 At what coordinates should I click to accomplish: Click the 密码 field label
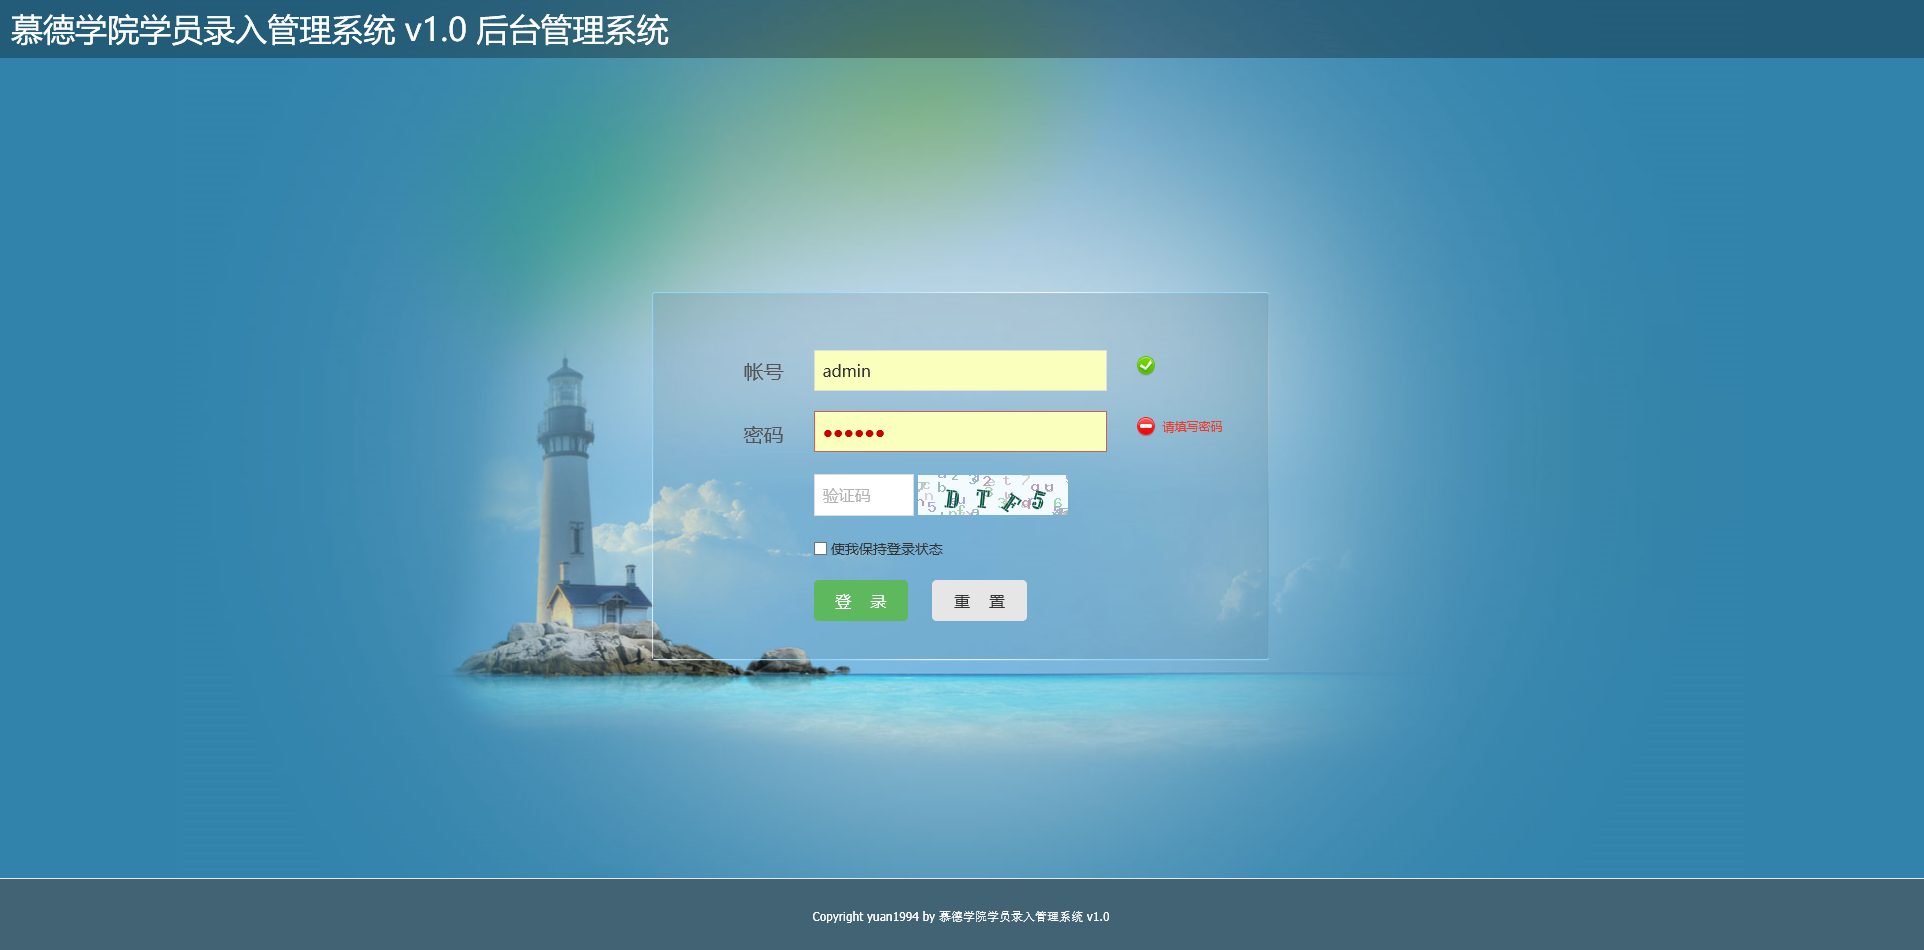coord(762,435)
